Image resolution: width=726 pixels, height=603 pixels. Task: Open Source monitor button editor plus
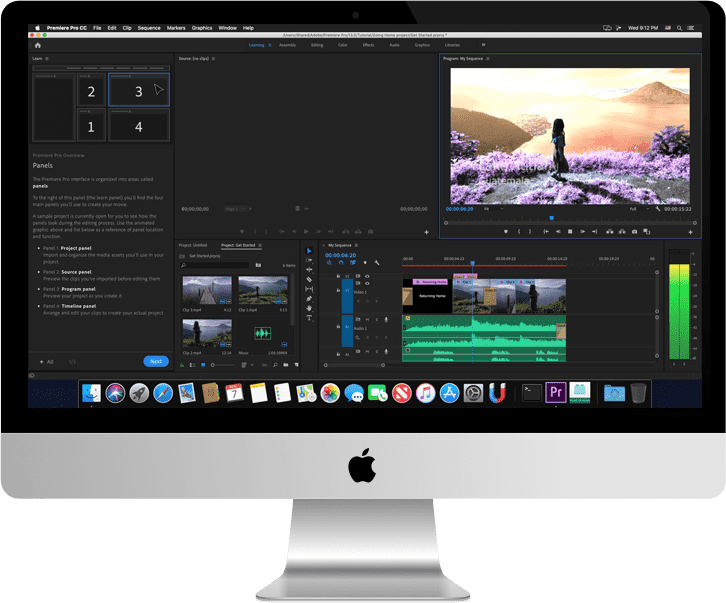[x=426, y=232]
